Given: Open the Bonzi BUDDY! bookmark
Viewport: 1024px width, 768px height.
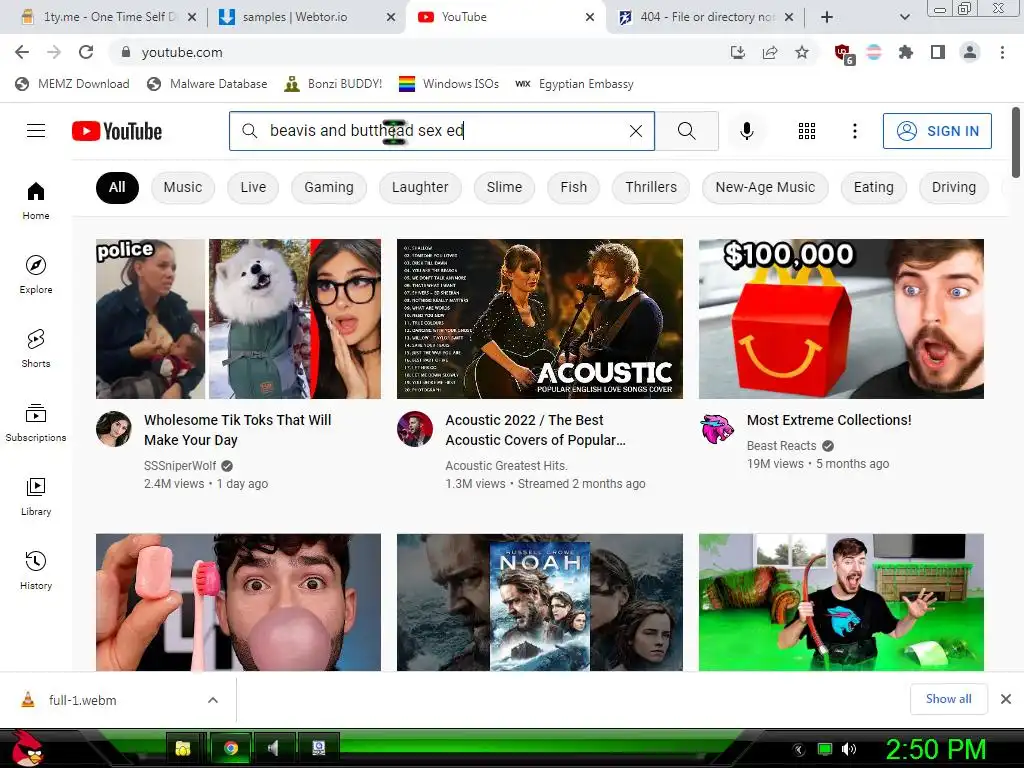Looking at the screenshot, I should tap(333, 84).
